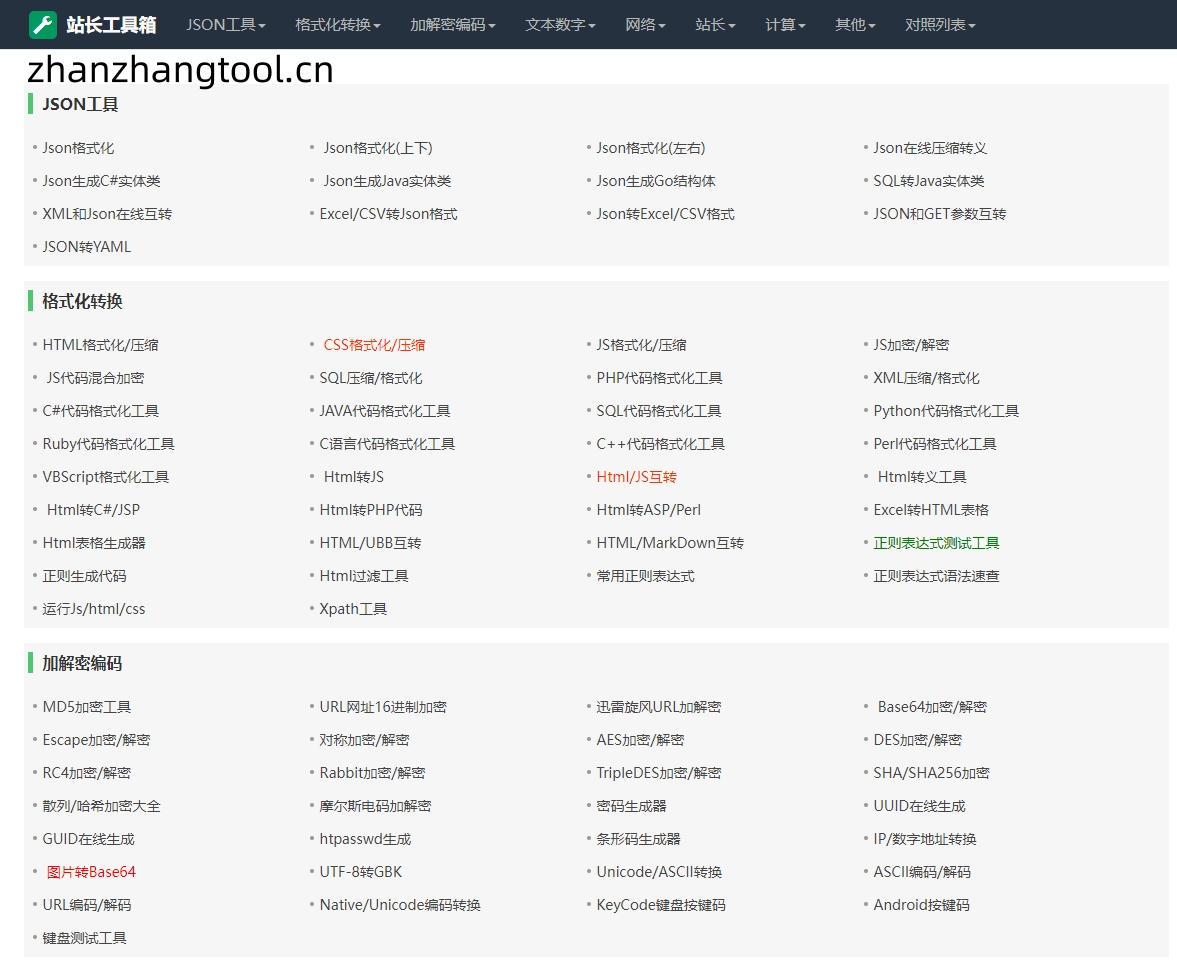Viewport: 1177px width, 967px height.
Task: Open 密码生成器 link
Action: (631, 806)
